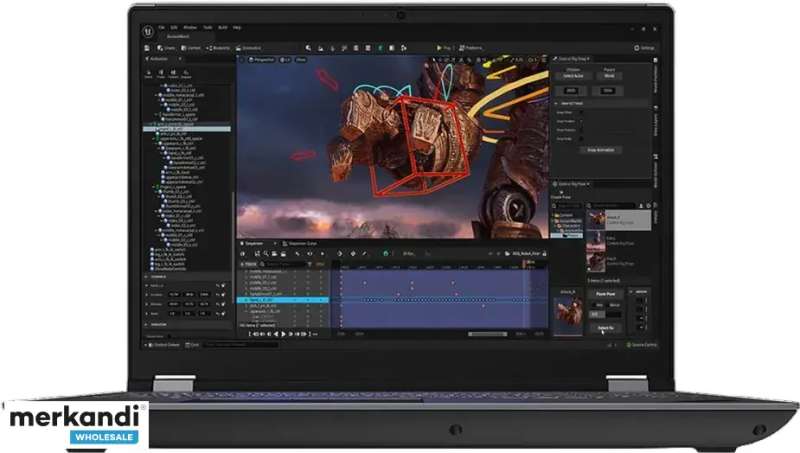
Task: Open Source Control in the status bar
Action: click(641, 345)
